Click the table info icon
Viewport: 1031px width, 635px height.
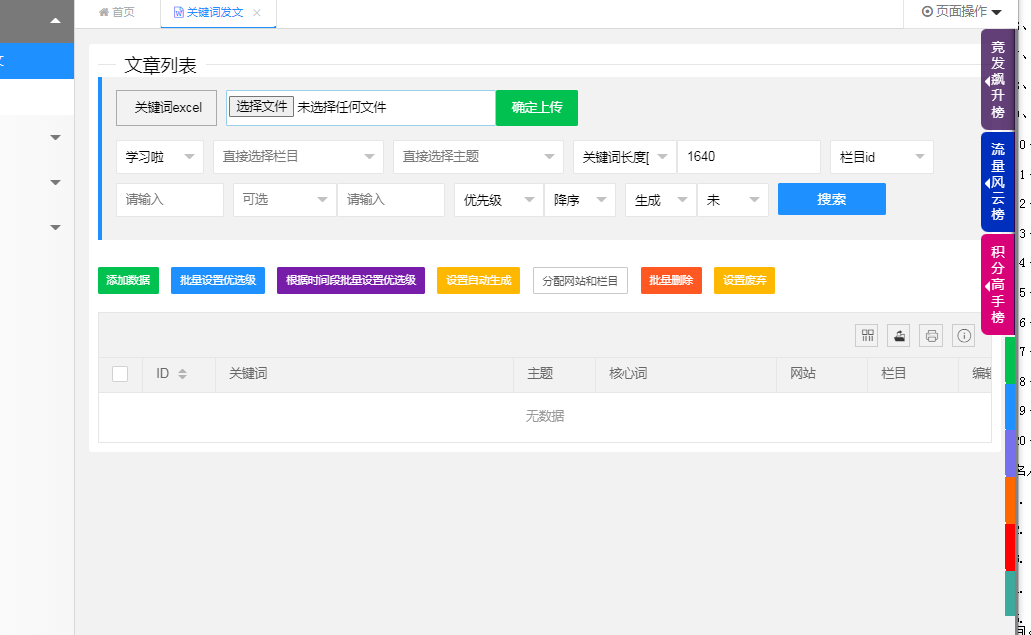pyautogui.click(x=964, y=336)
